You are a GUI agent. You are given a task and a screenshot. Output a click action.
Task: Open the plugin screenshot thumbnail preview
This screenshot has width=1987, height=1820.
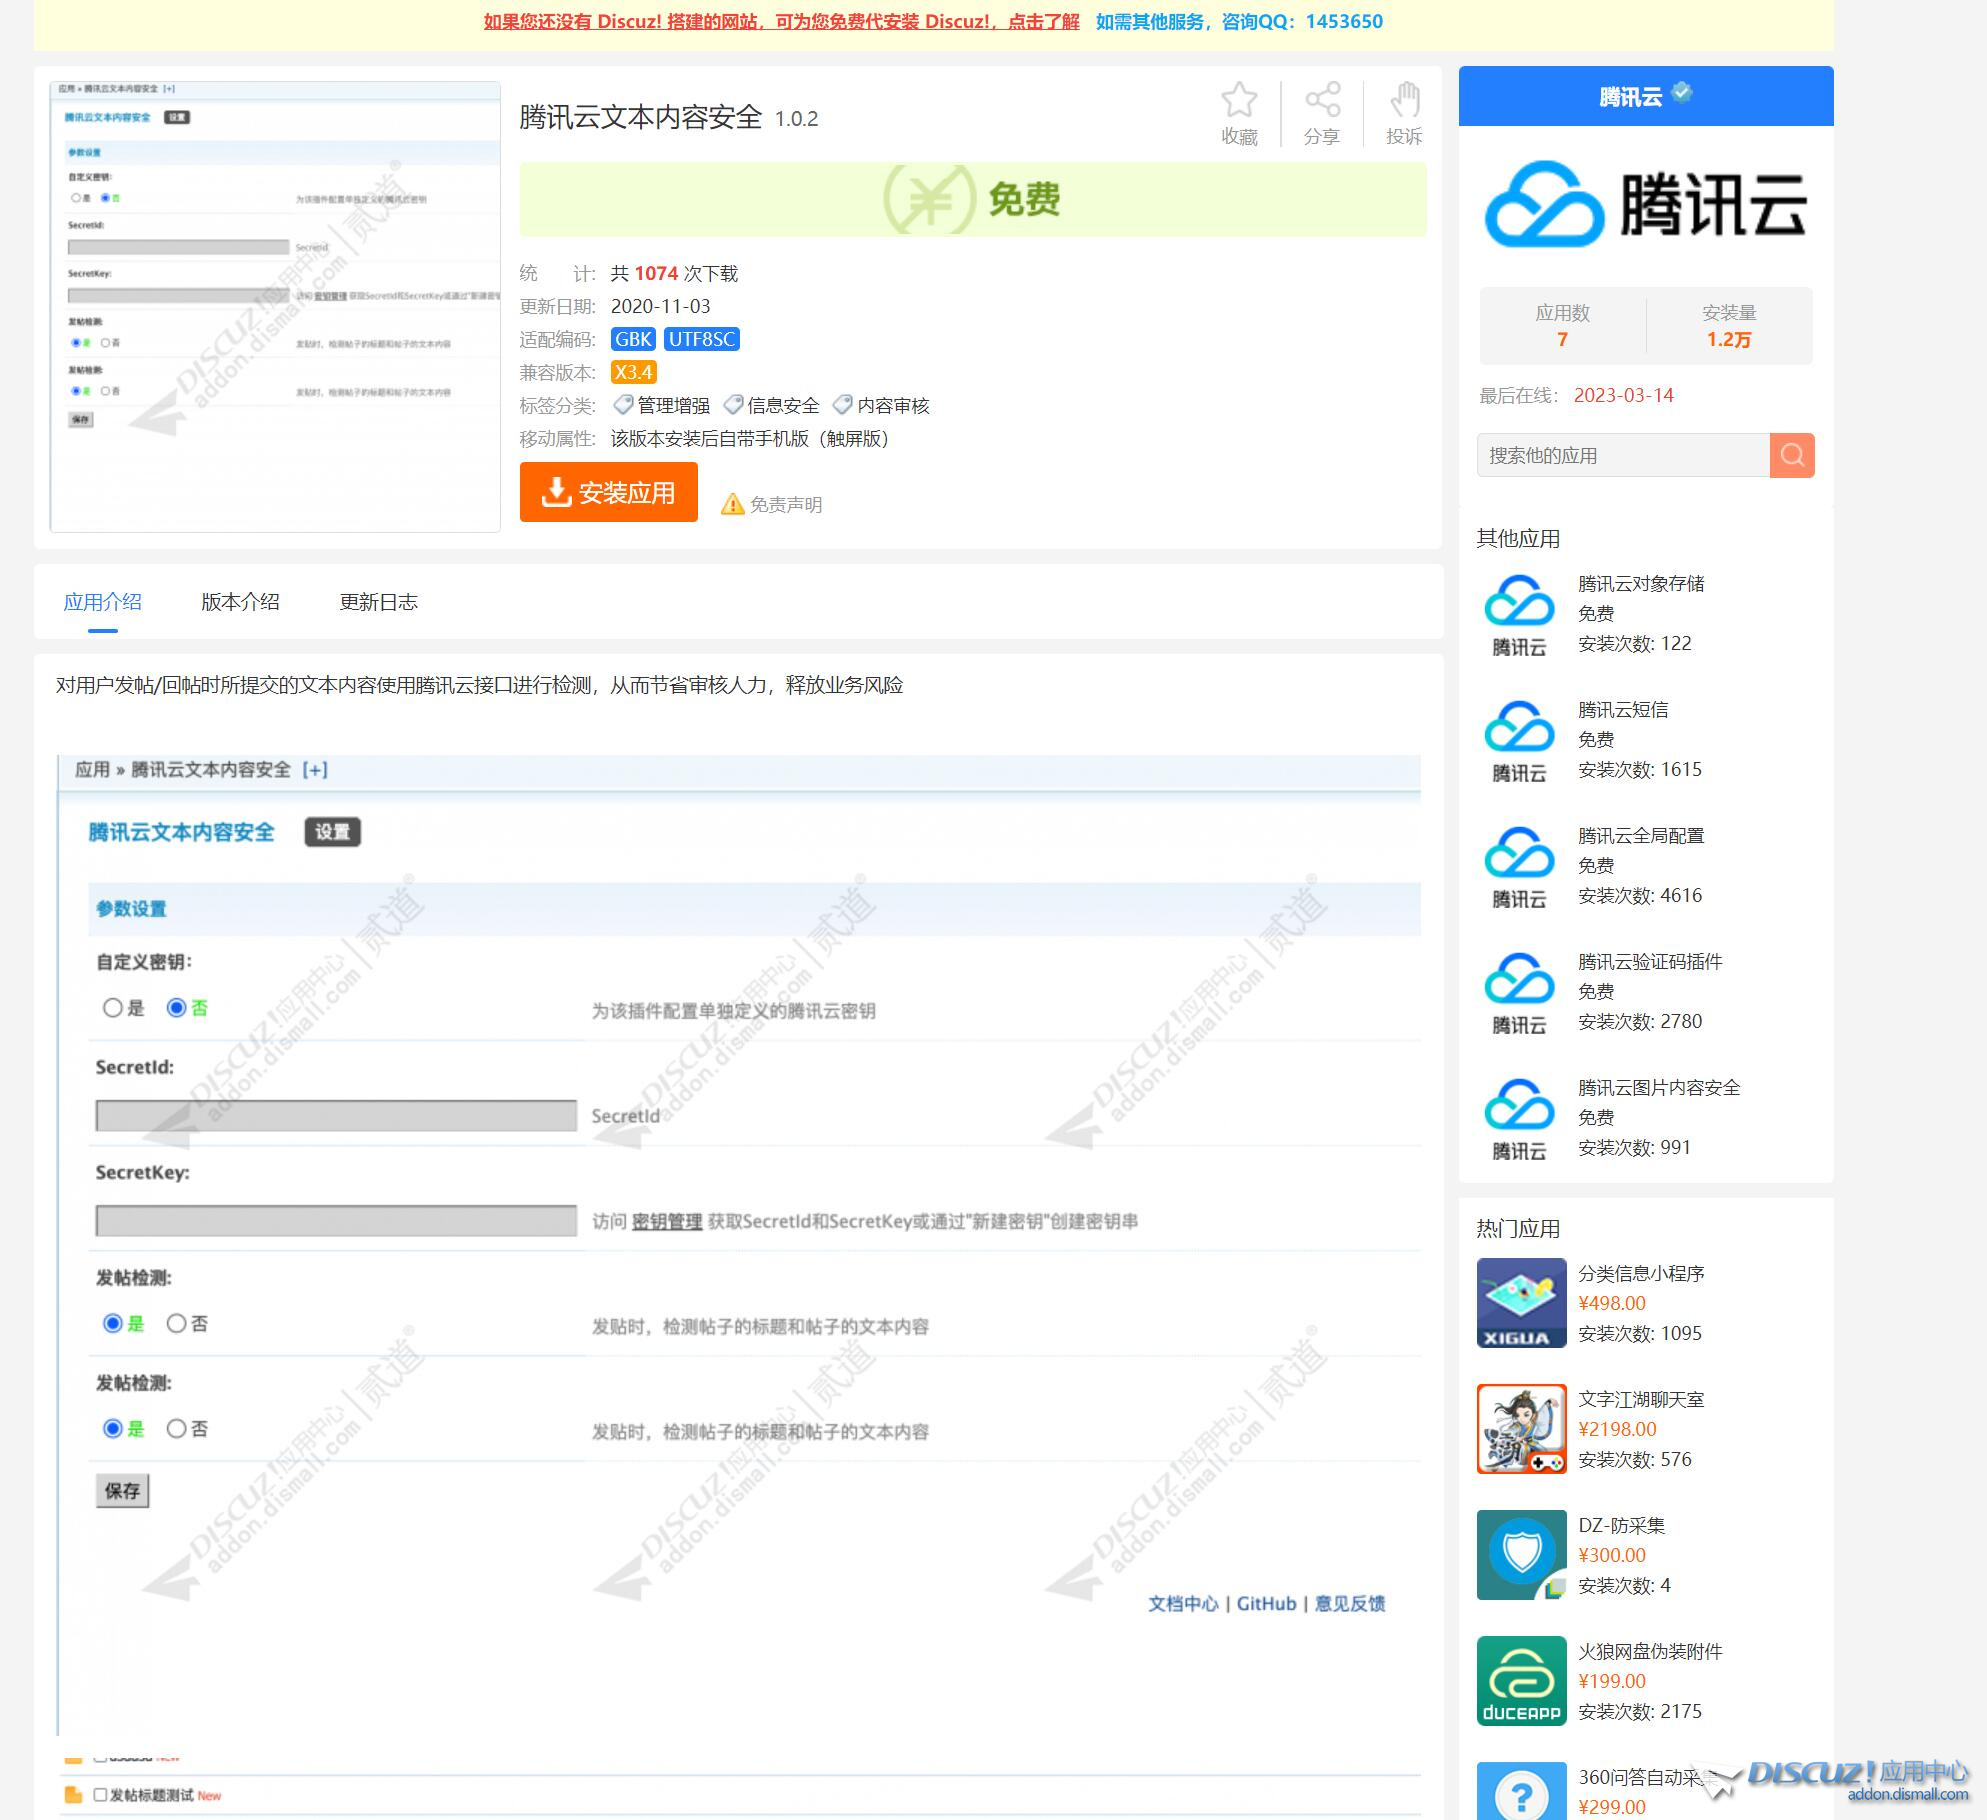pos(275,306)
